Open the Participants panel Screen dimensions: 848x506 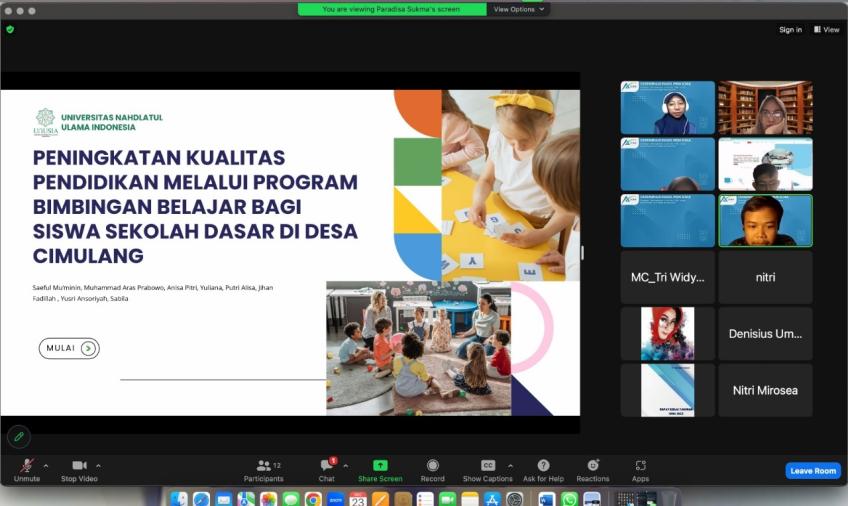[x=264, y=470]
